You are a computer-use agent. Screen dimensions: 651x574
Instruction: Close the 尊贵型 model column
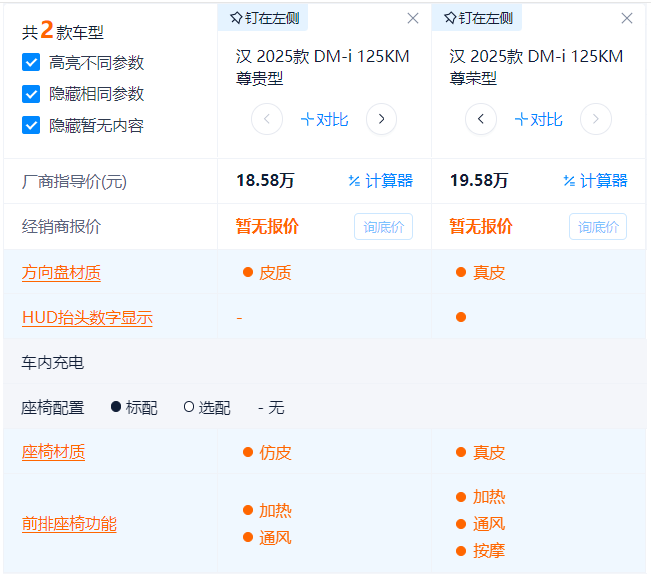point(413,18)
